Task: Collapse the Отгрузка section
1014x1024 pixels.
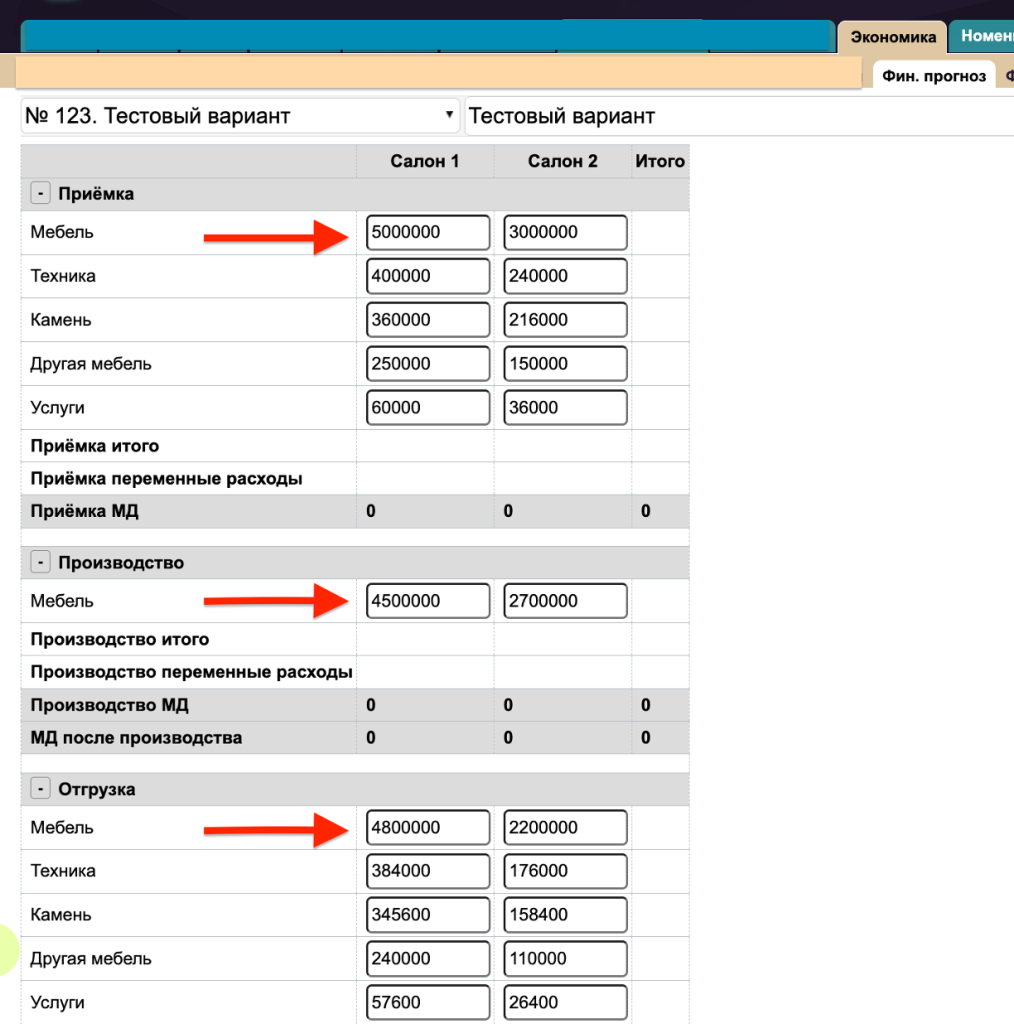Action: click(40, 790)
